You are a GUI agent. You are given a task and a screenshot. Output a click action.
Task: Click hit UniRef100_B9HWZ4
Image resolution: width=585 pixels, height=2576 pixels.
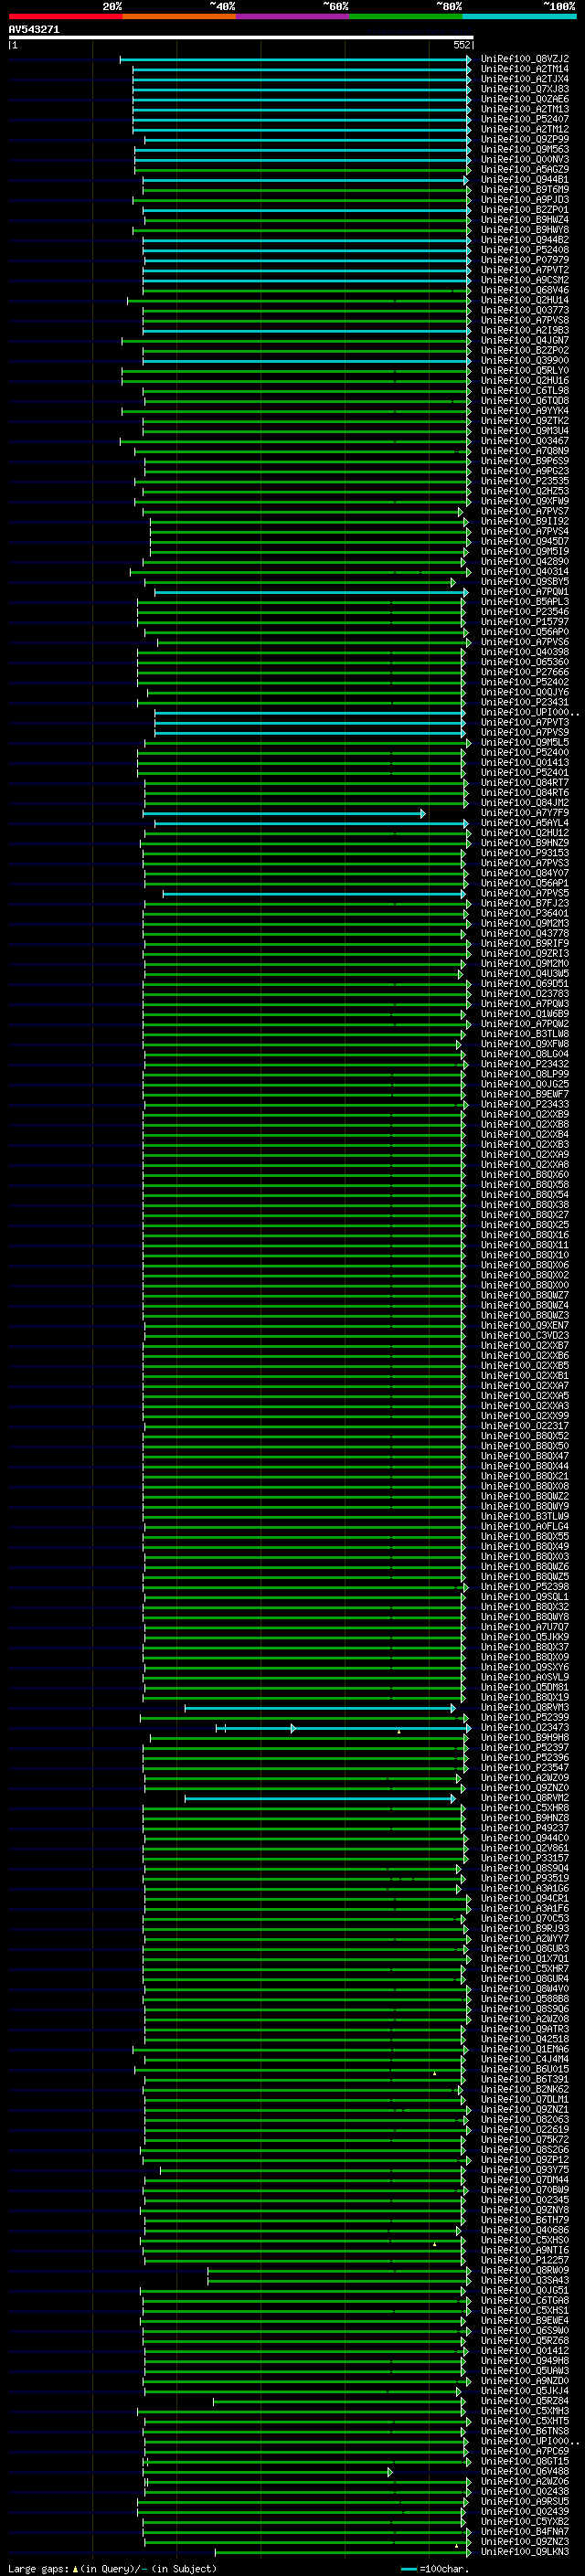525,220
